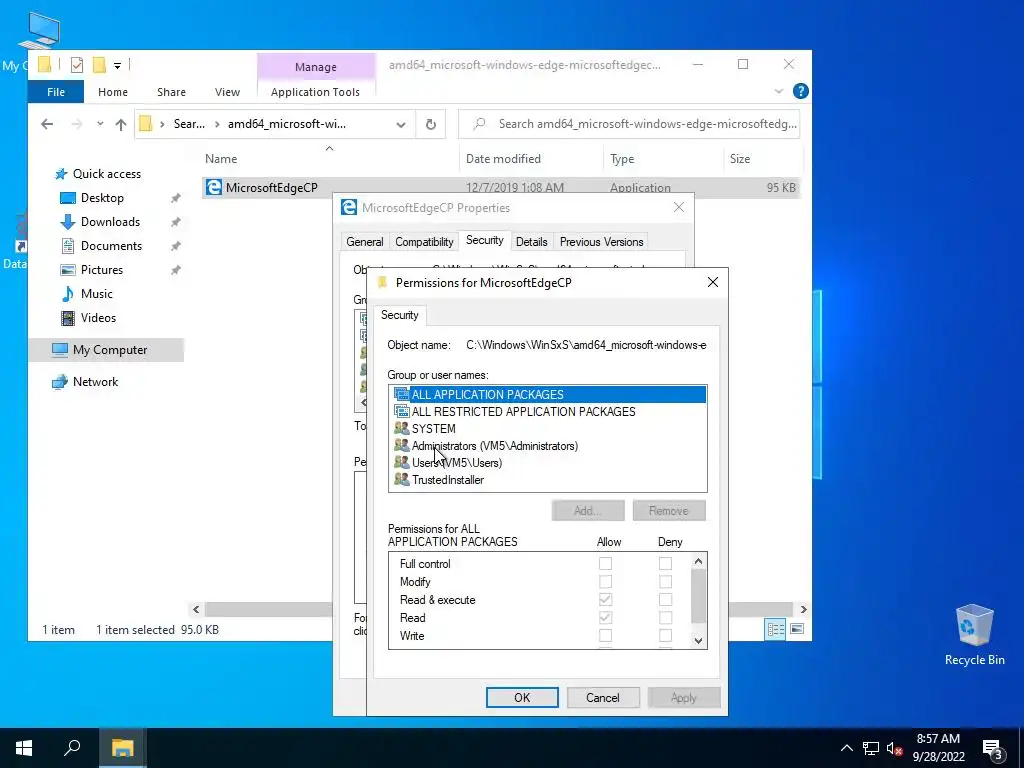Switch to details view layout icon
1024x768 pixels.
(x=776, y=629)
